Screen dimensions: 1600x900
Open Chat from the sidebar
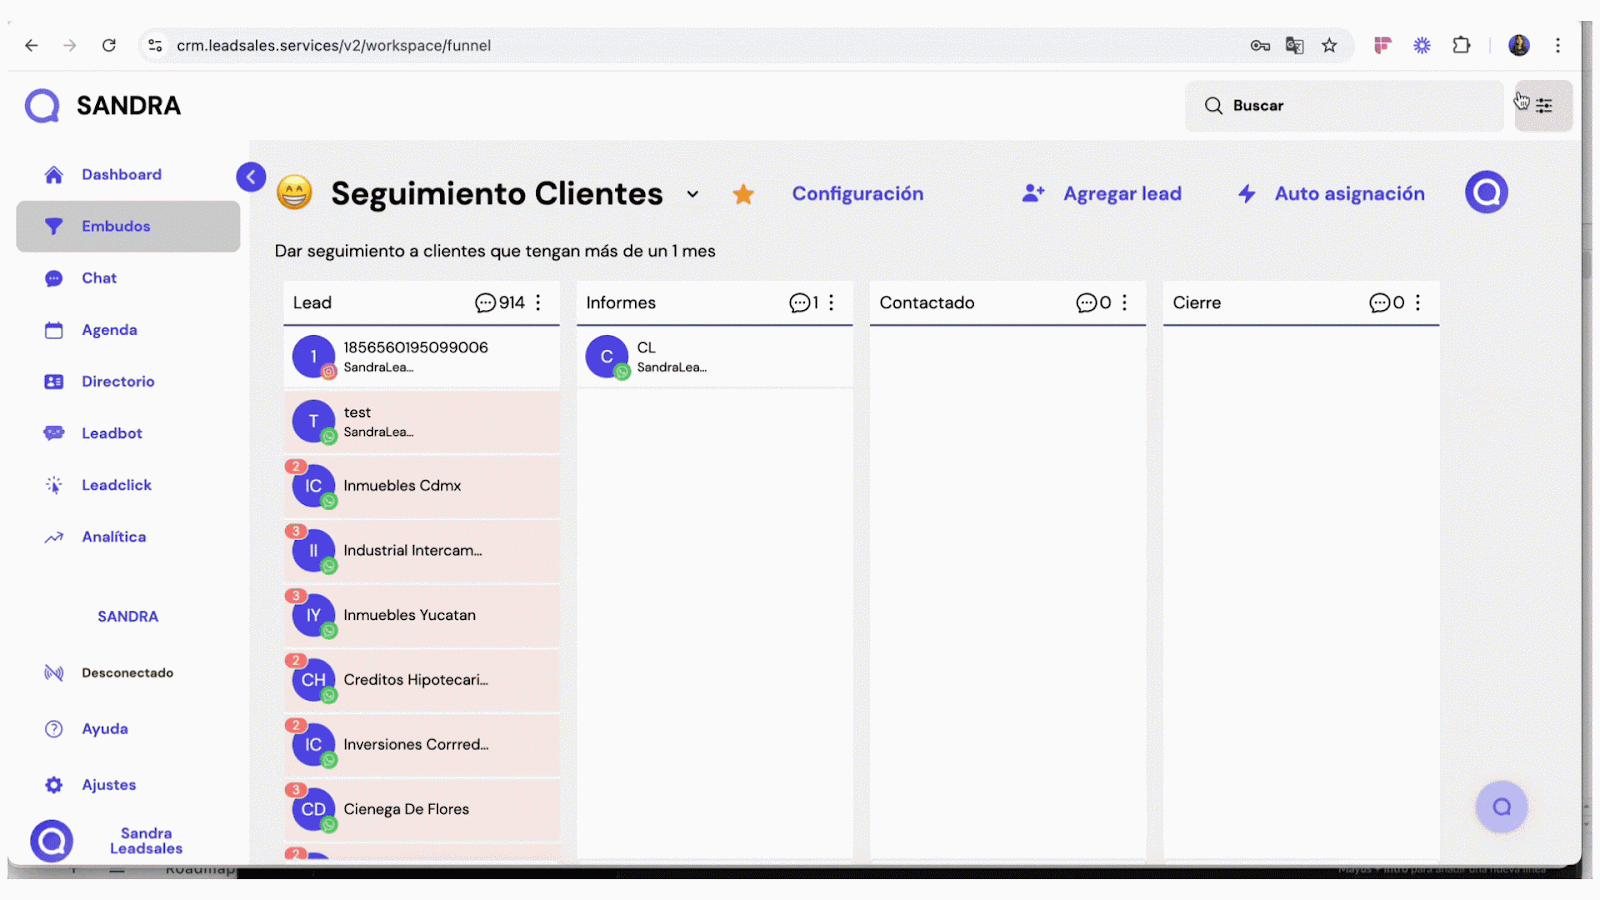click(x=99, y=278)
